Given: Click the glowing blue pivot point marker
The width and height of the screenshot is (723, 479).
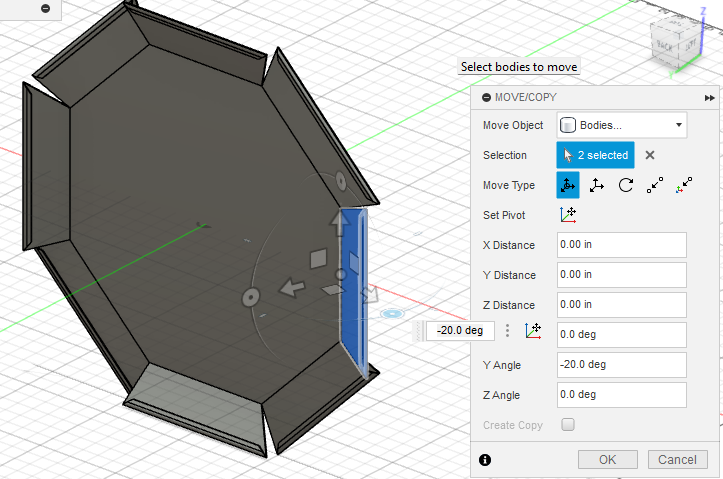Looking at the screenshot, I should [x=392, y=314].
